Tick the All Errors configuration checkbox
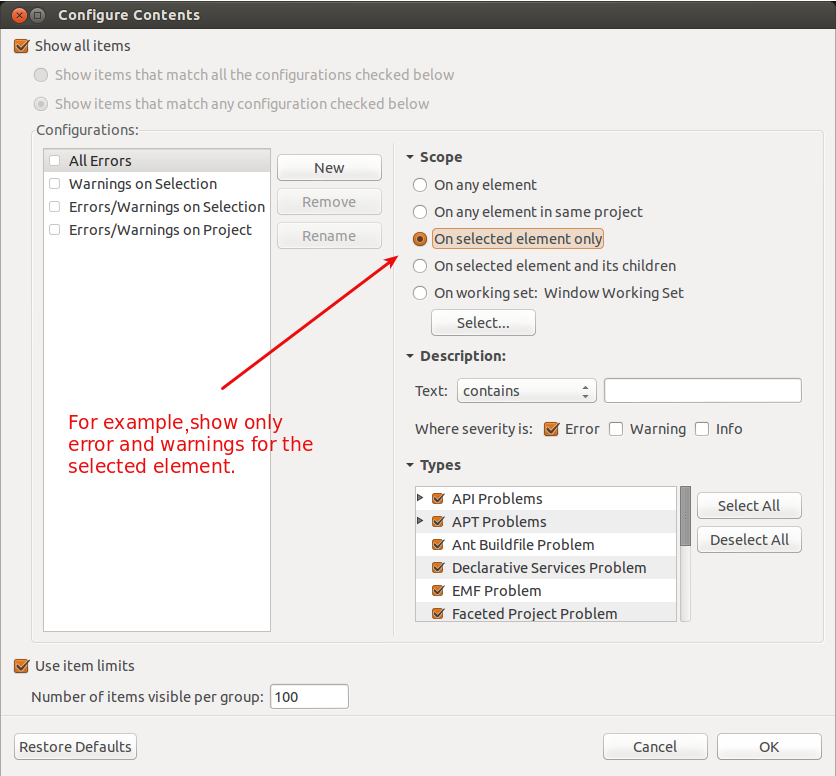 (54, 161)
